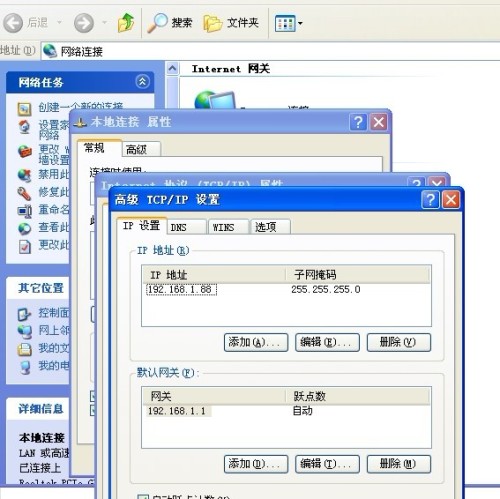Open Forward button history dropdown arrow
Viewport: 500px width, 499px height.
[104, 23]
